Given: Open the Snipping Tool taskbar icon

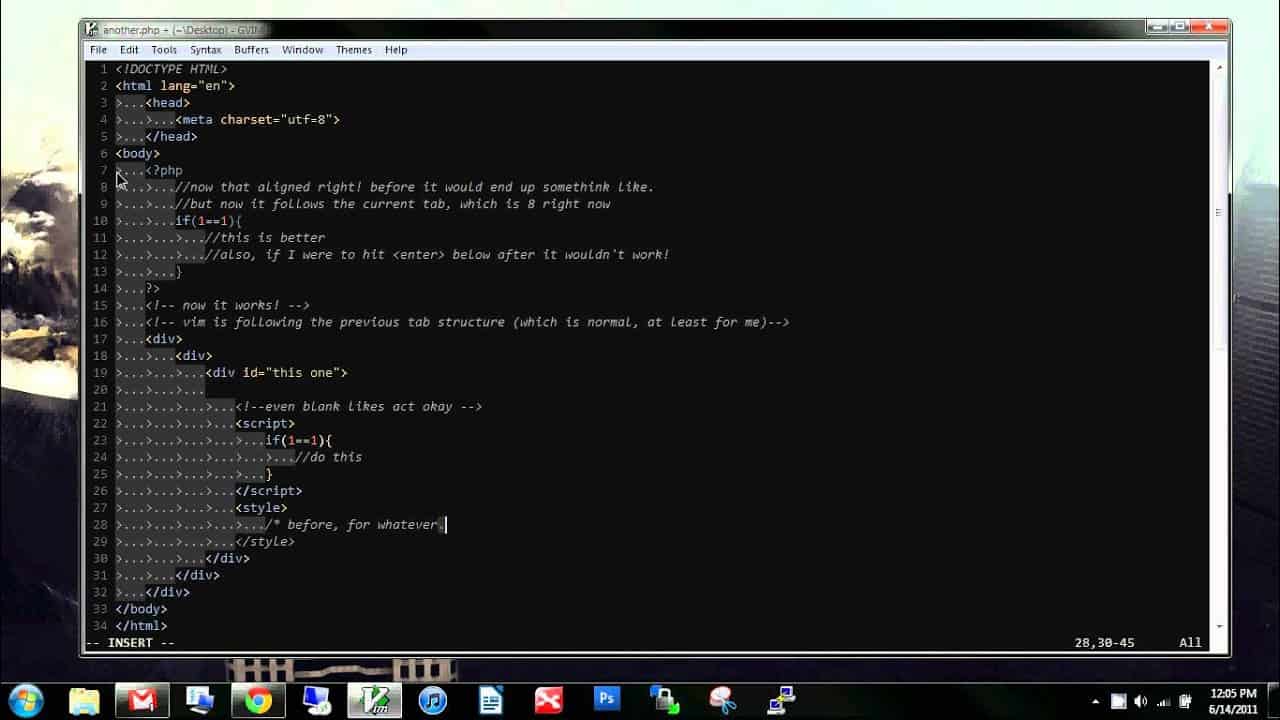Looking at the screenshot, I should [723, 701].
